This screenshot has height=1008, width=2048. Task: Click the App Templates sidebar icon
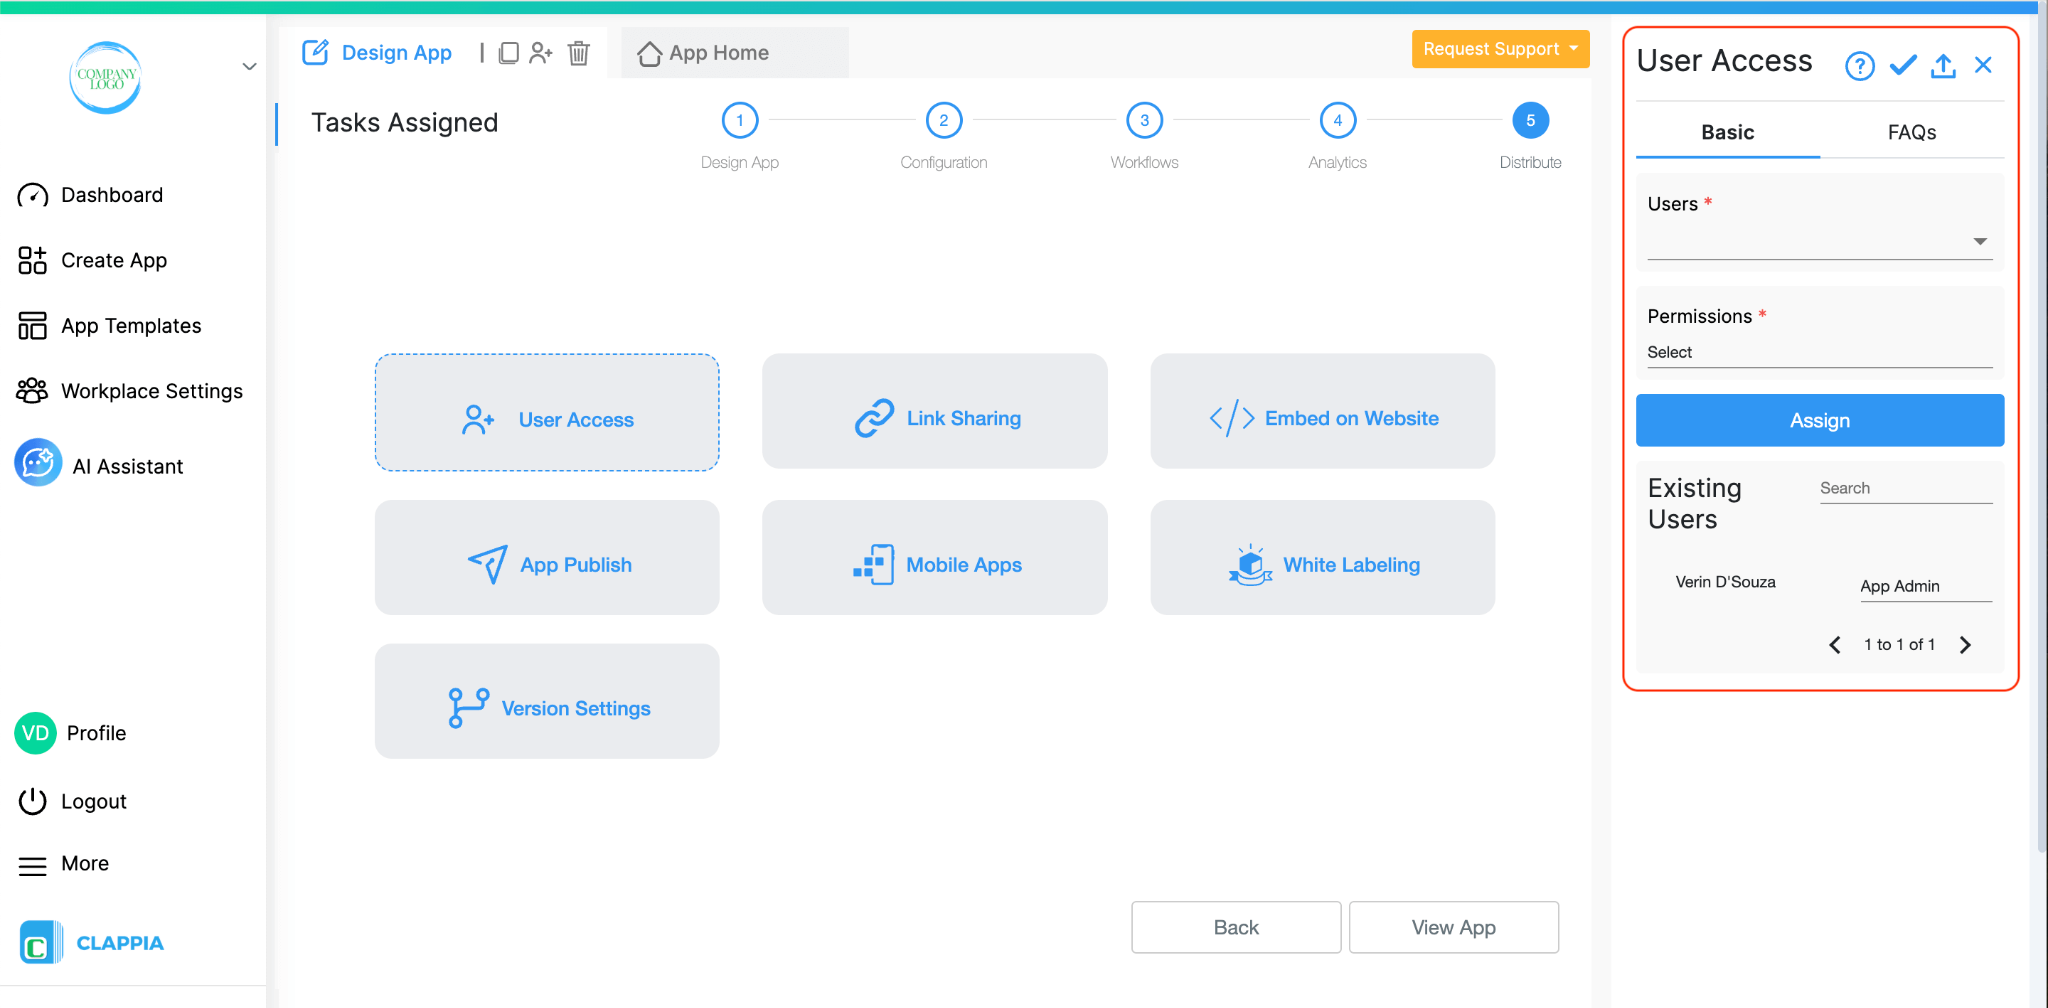click(31, 325)
